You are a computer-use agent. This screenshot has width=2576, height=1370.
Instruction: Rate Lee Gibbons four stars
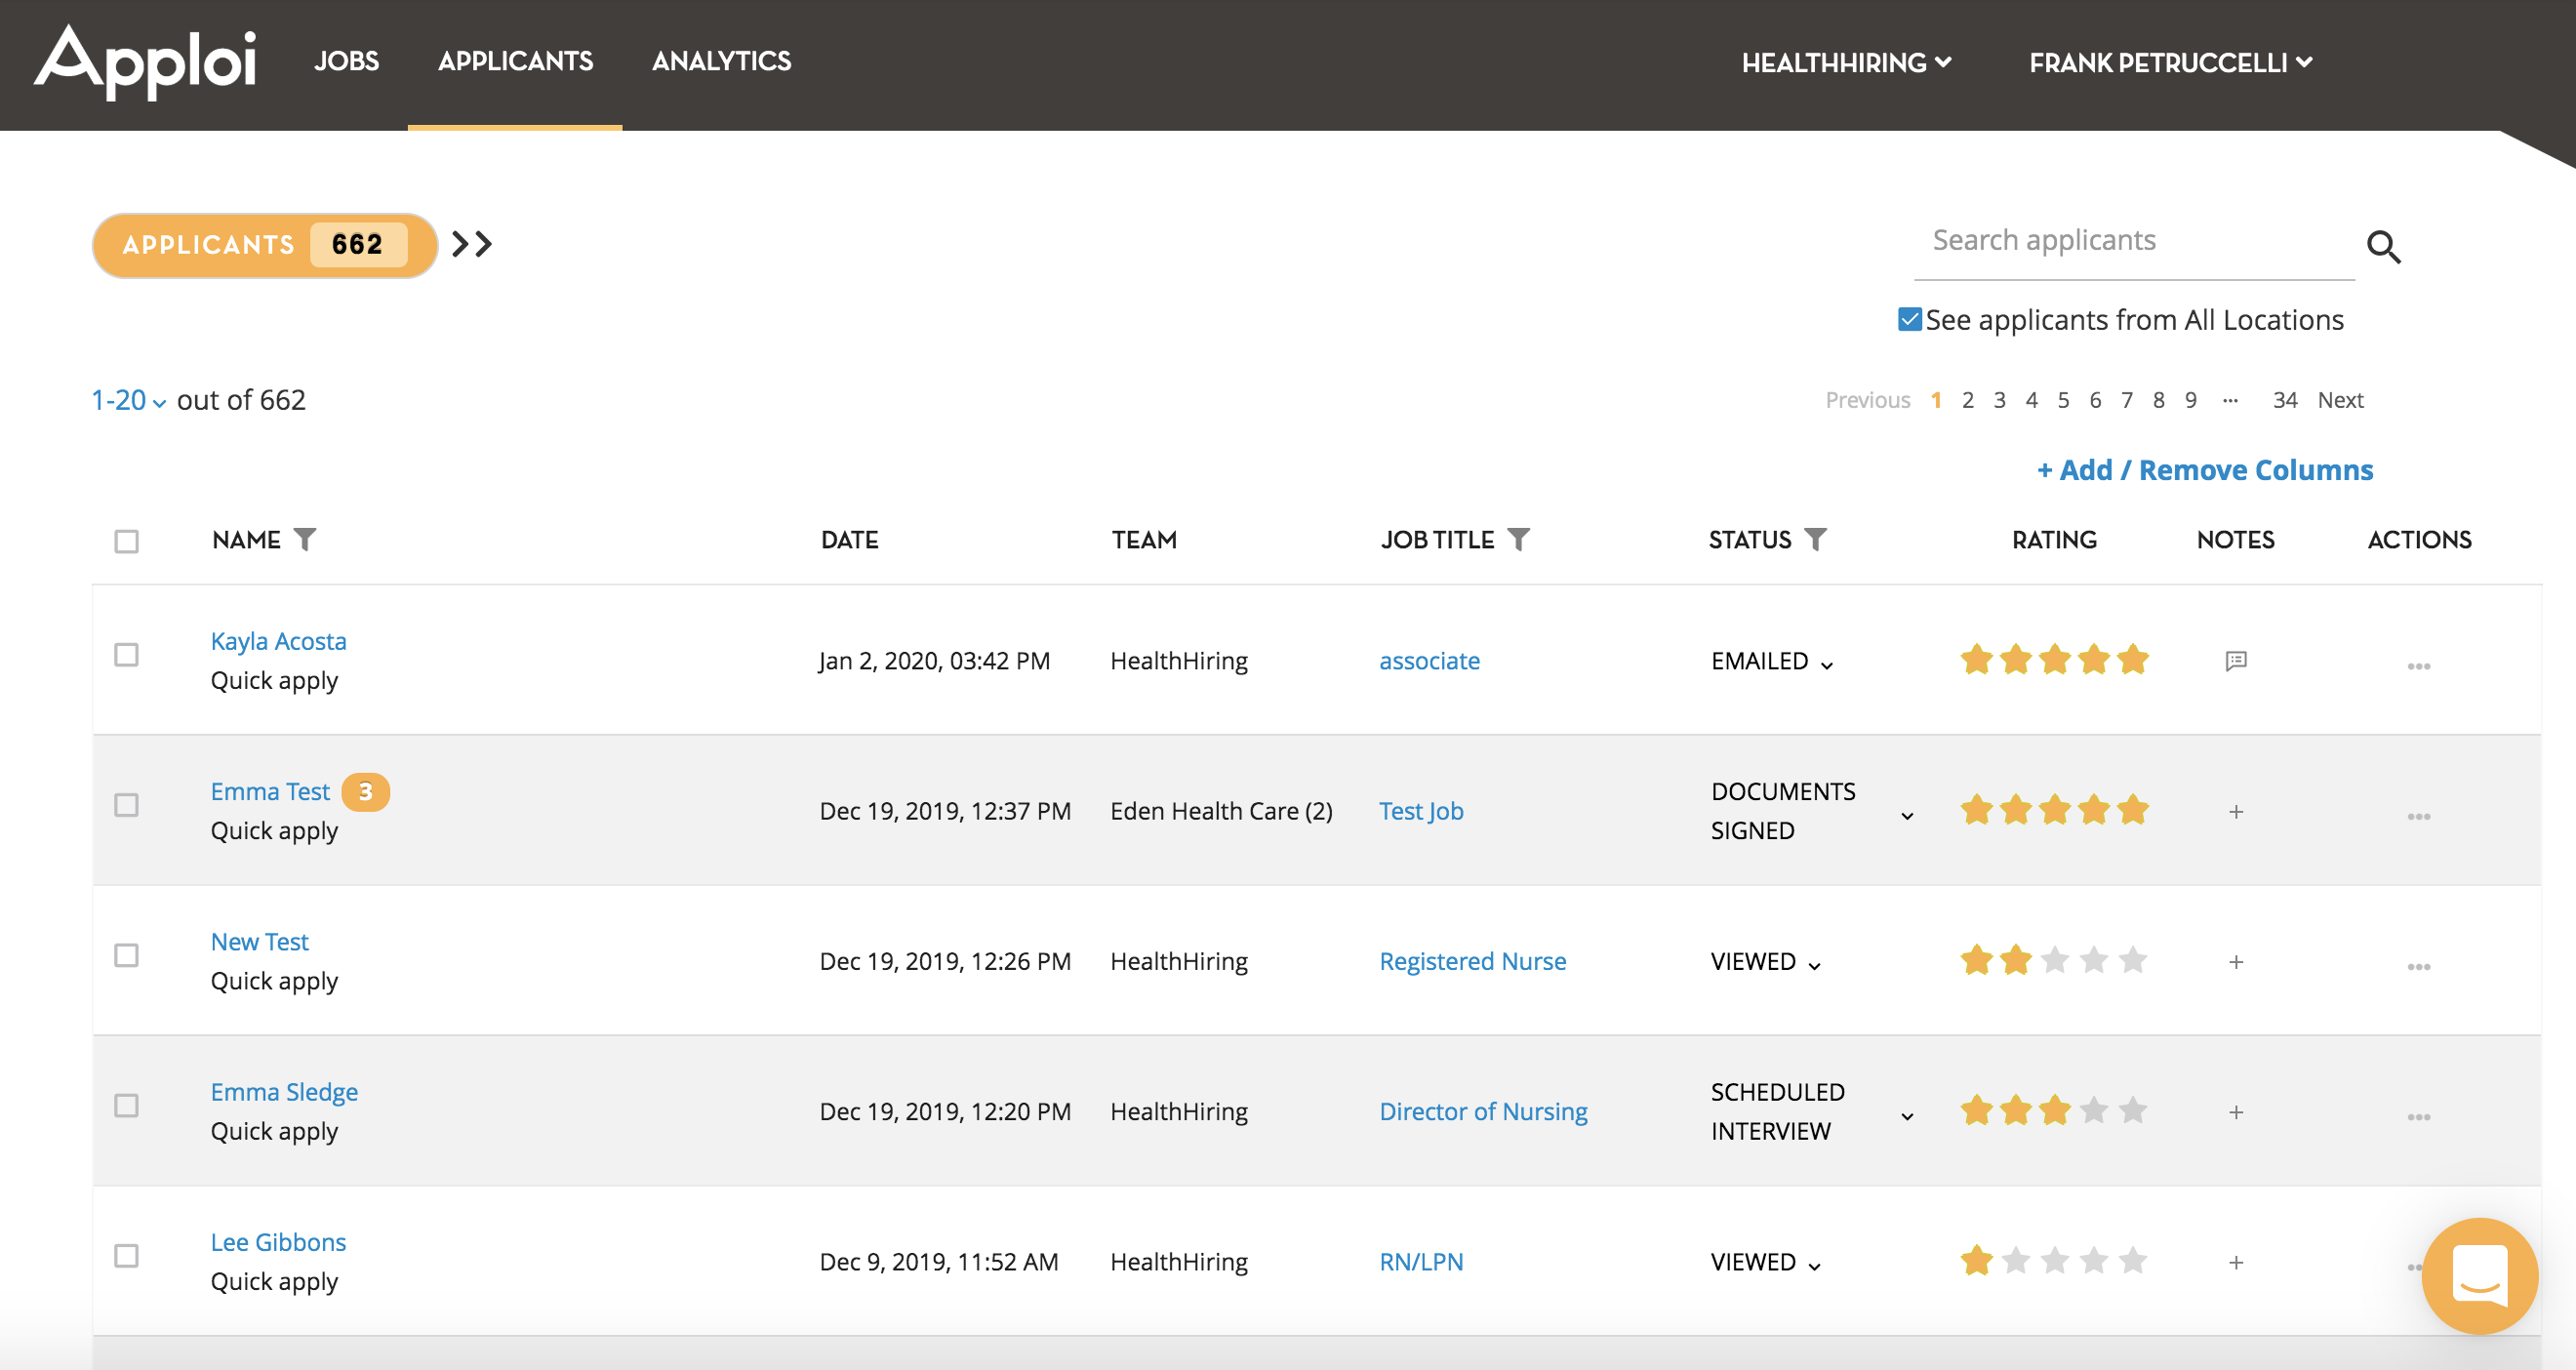[x=2093, y=1260]
